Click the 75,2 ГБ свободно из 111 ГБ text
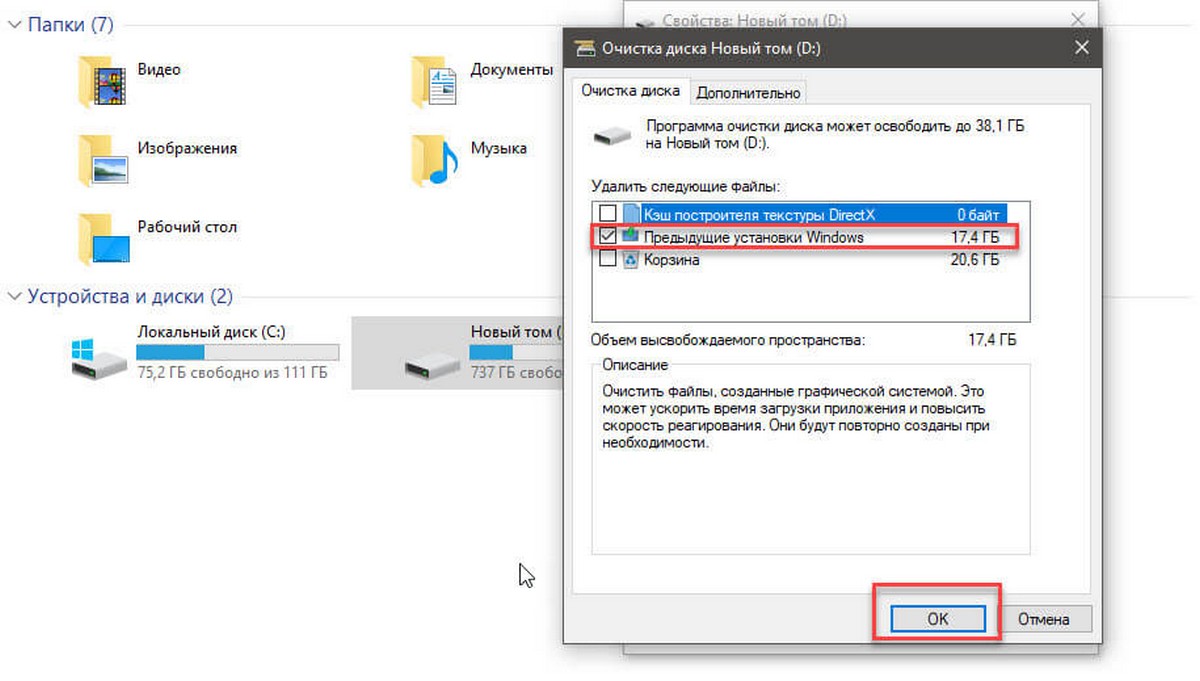The image size is (1200, 681). tap(231, 374)
